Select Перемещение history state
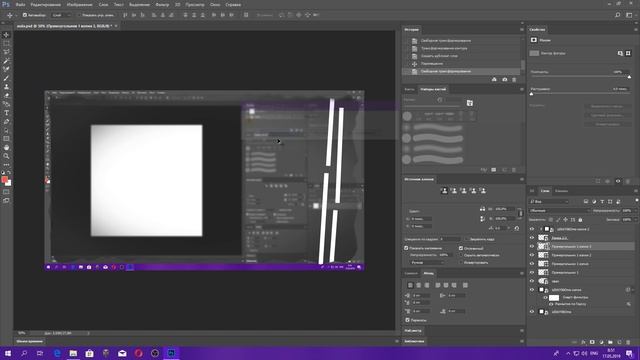Screen dimensions: 640x360 [x=432, y=64]
